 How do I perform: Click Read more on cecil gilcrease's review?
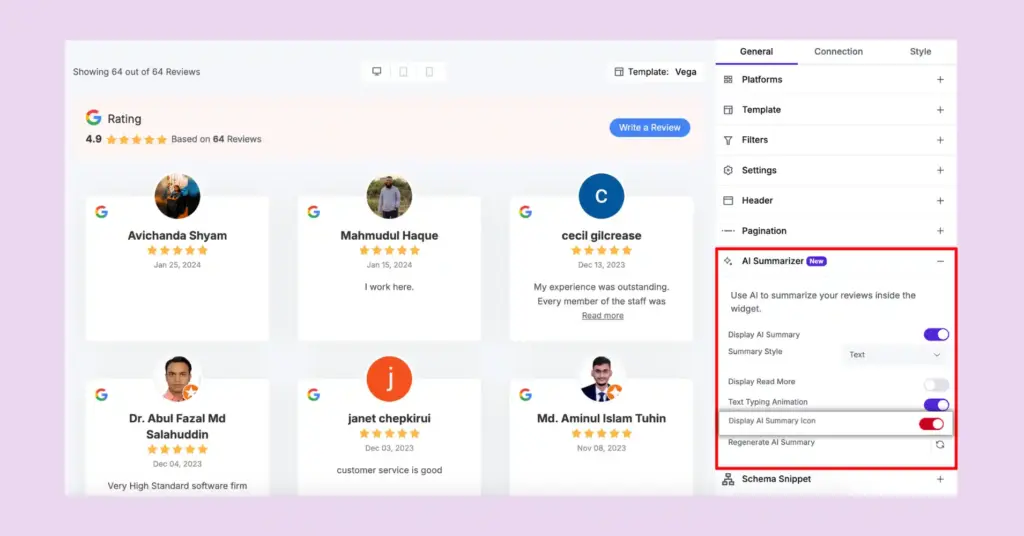coord(602,316)
